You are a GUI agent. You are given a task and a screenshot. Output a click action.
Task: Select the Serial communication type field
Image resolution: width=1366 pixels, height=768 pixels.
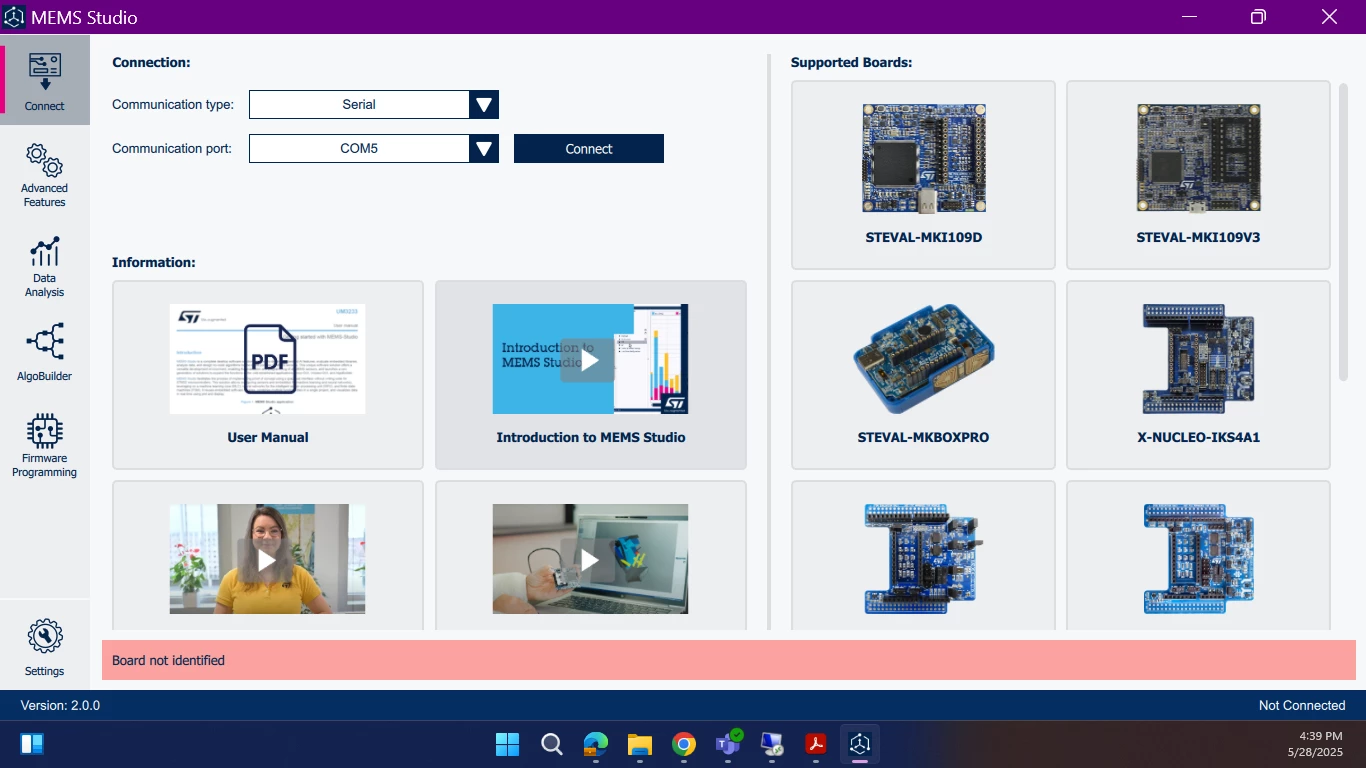(359, 104)
